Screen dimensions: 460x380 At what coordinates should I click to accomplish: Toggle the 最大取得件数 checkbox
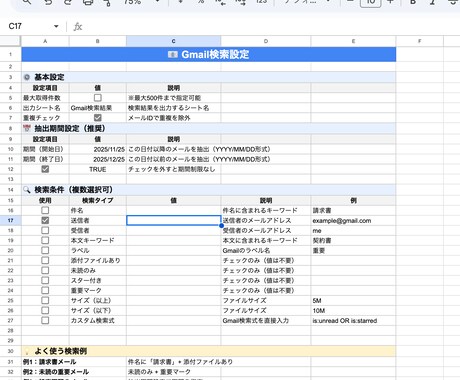pyautogui.click(x=98, y=98)
